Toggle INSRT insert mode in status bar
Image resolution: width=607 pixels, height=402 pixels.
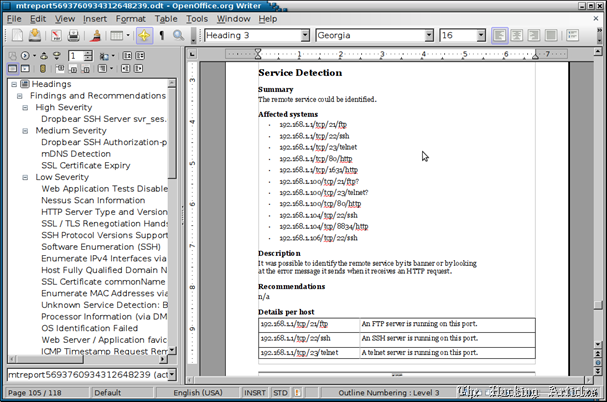click(x=254, y=392)
